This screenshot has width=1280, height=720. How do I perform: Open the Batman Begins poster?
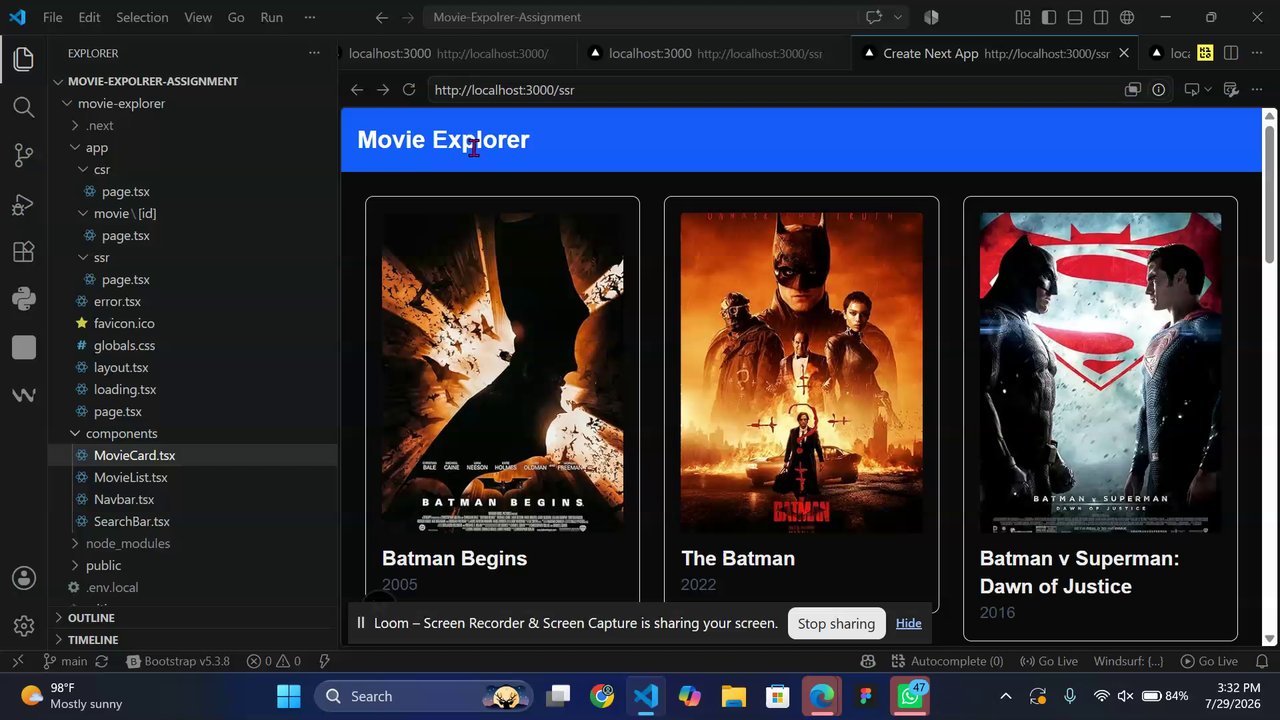pos(503,372)
